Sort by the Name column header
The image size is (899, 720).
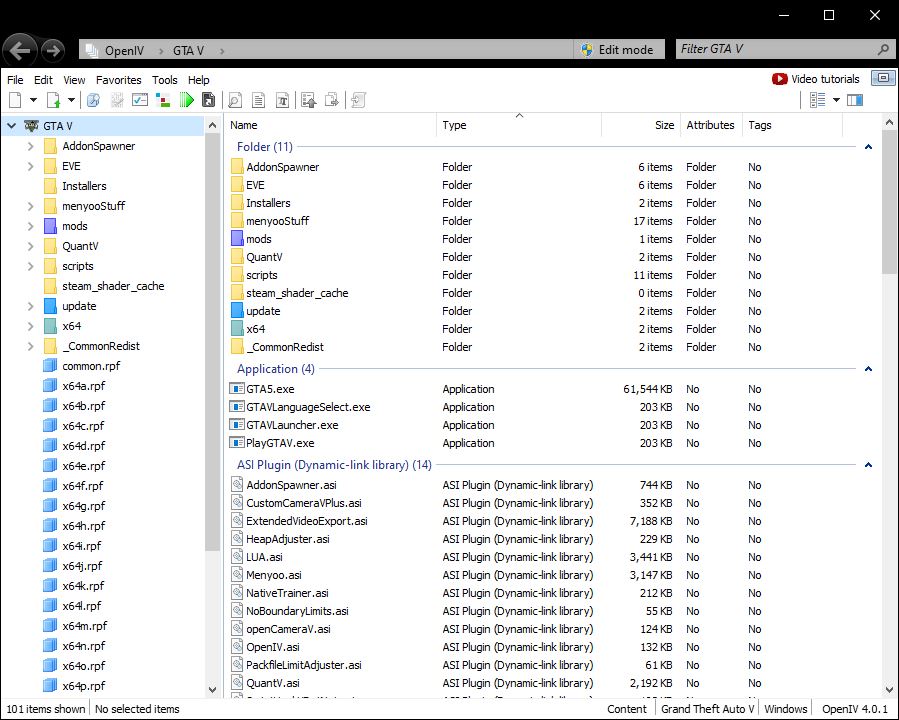[331, 125]
